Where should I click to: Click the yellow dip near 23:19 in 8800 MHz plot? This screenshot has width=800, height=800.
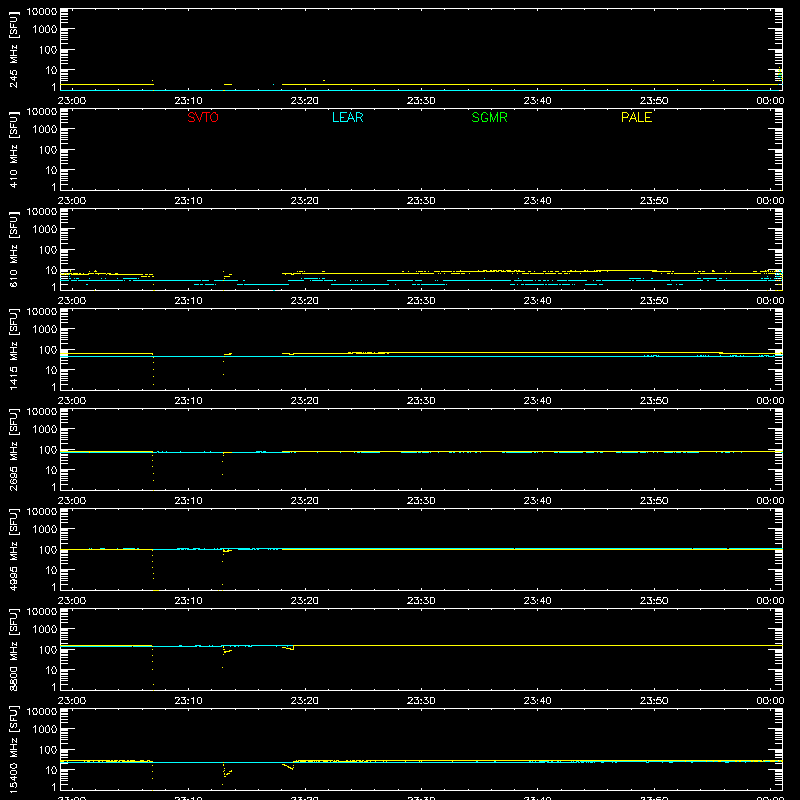(x=289, y=647)
